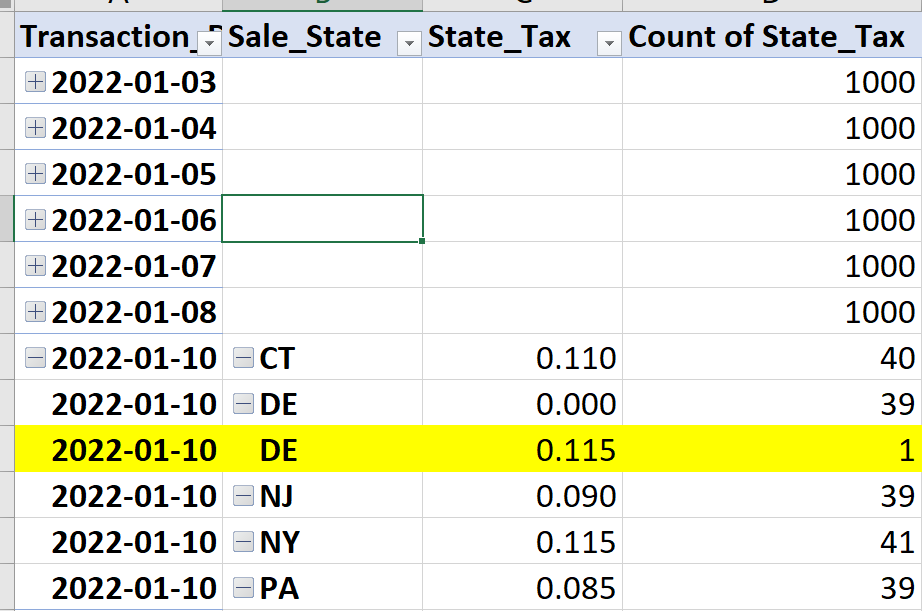Screen dimensions: 922x611
Task: Collapse the NY state group
Action: 243,542
